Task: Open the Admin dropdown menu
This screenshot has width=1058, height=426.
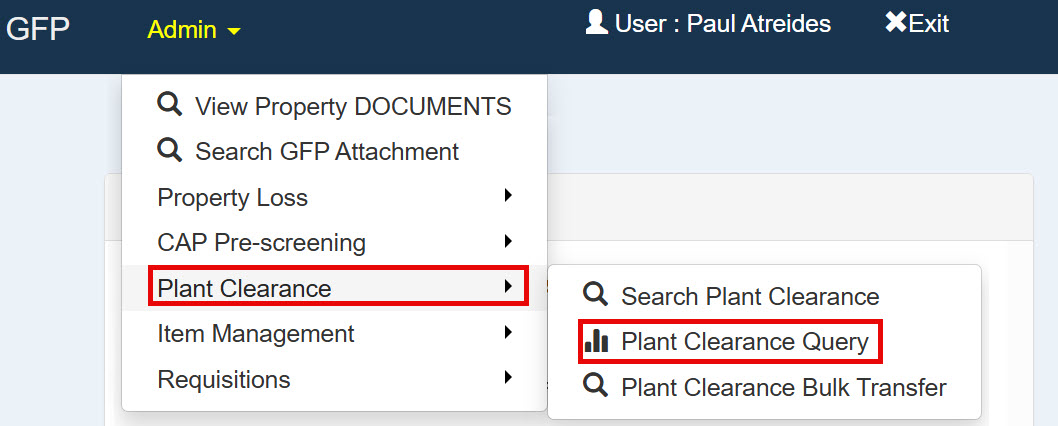Action: [x=194, y=30]
